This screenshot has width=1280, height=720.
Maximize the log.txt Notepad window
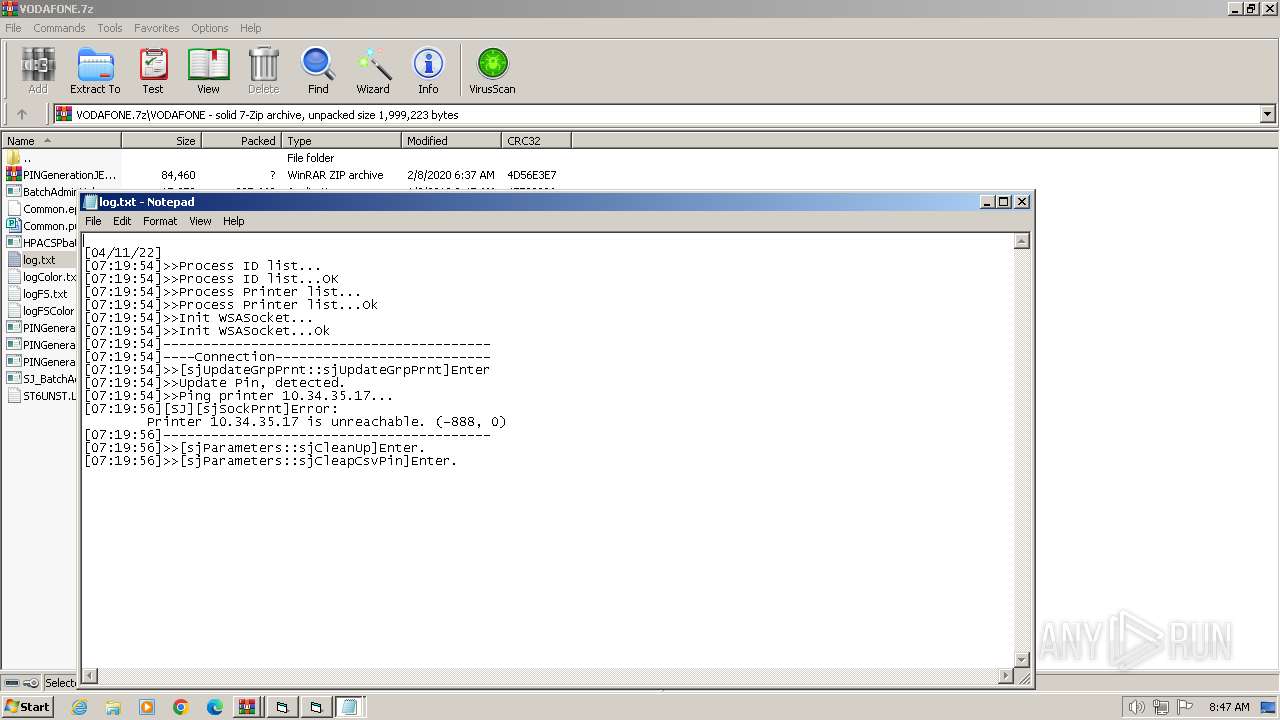tap(1004, 201)
